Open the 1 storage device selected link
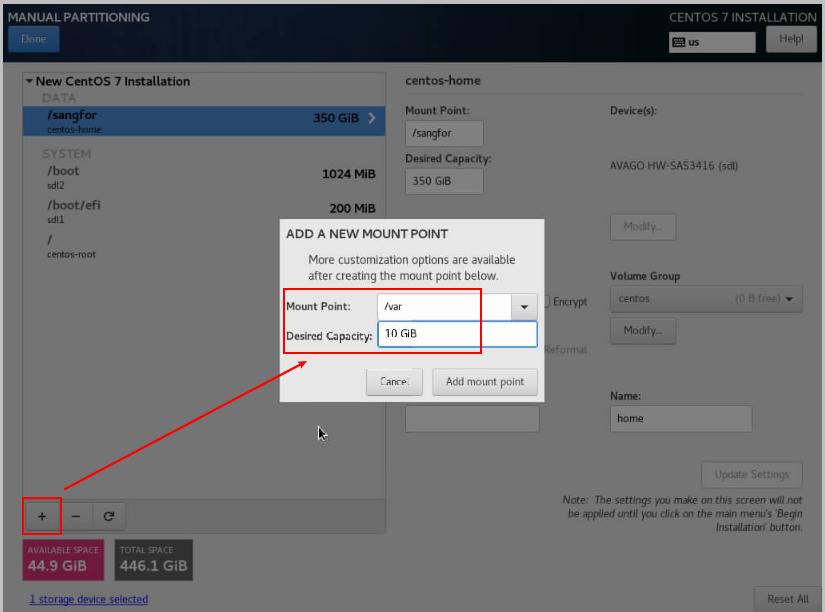Screen dimensions: 825x612 click(x=88, y=599)
